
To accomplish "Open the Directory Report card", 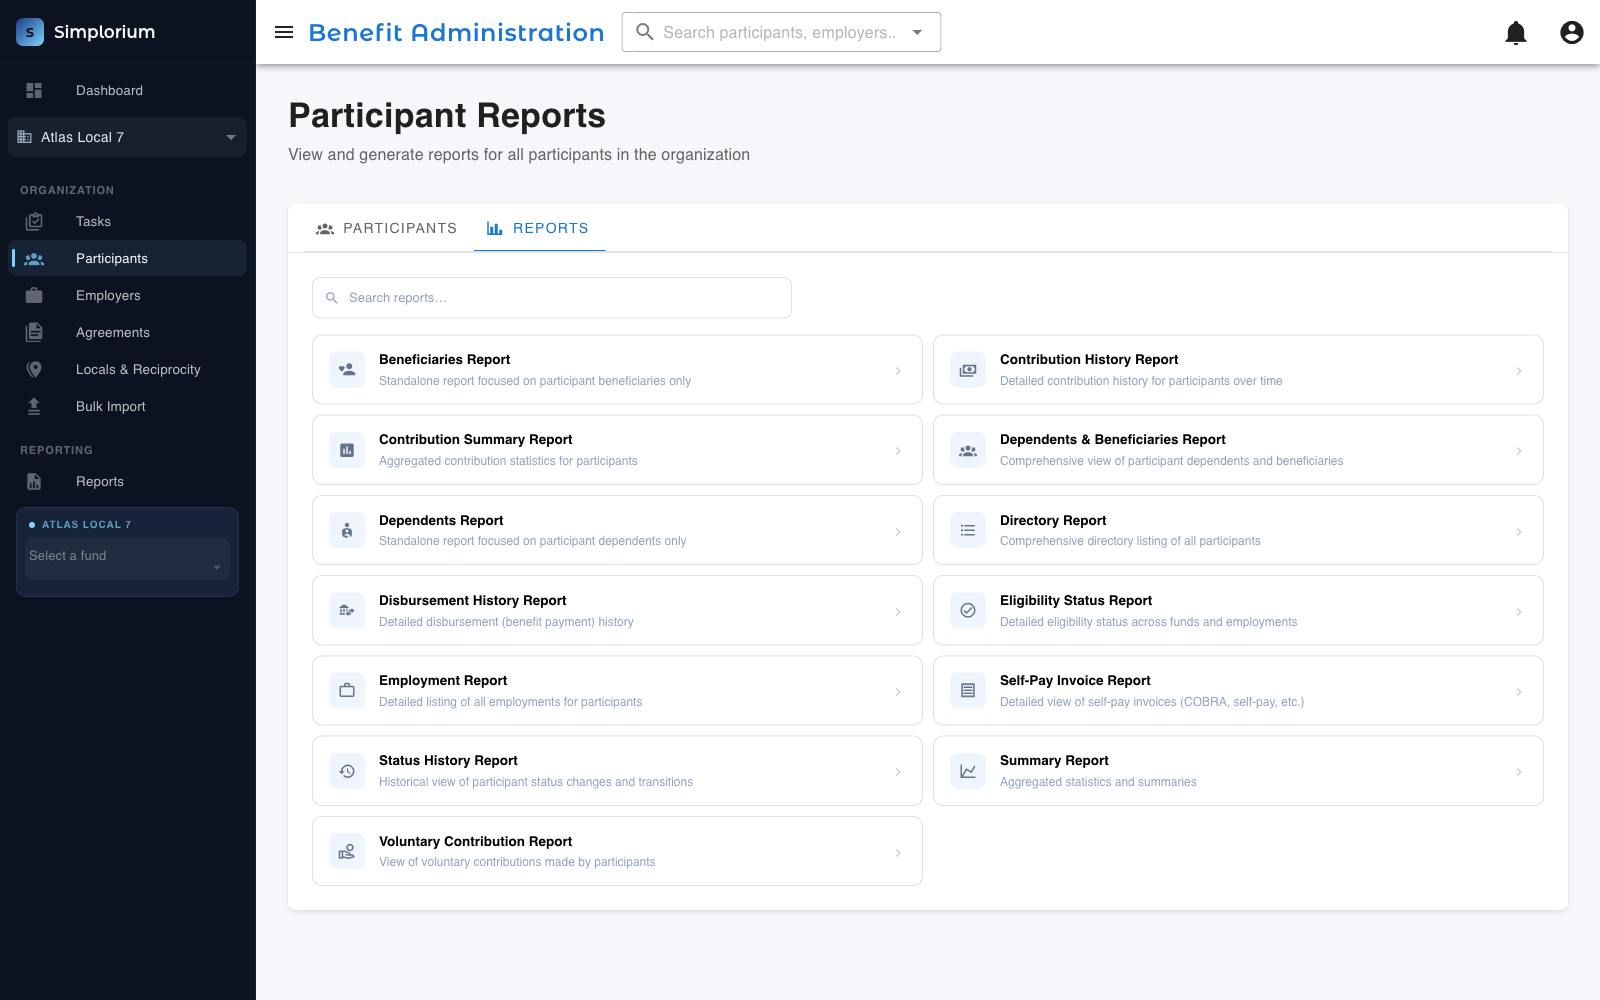I will [1238, 530].
